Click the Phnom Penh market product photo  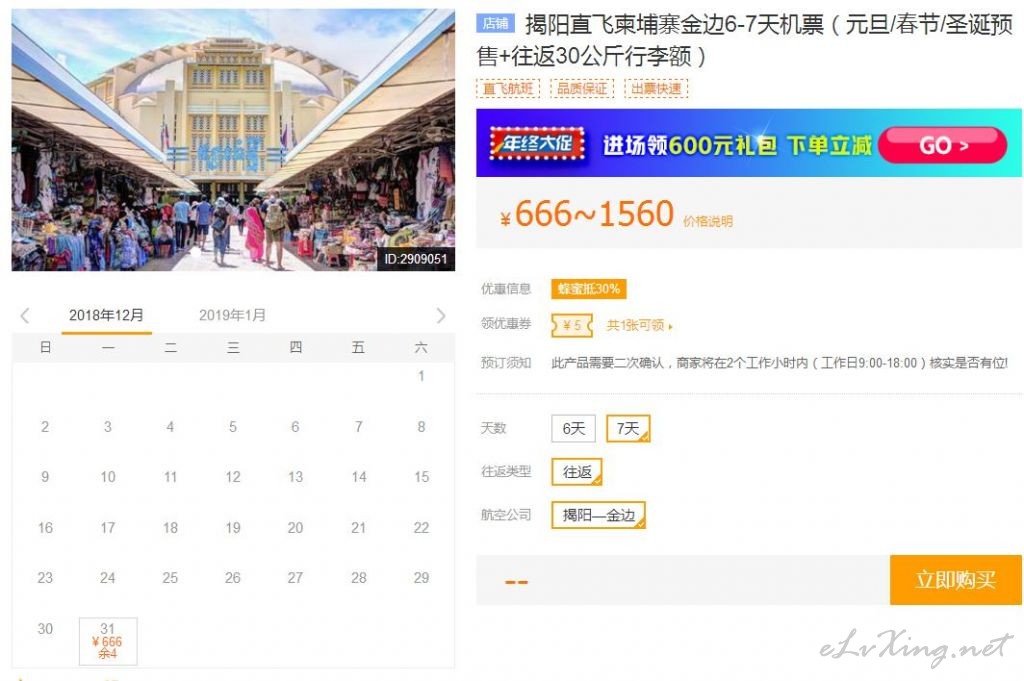point(233,140)
